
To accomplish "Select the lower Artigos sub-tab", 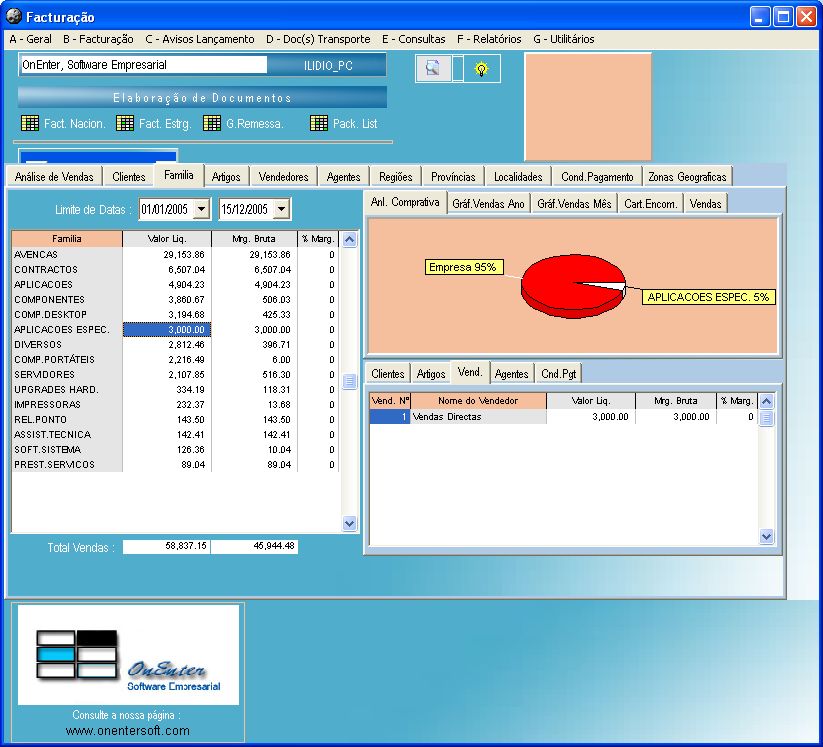I will click(431, 374).
